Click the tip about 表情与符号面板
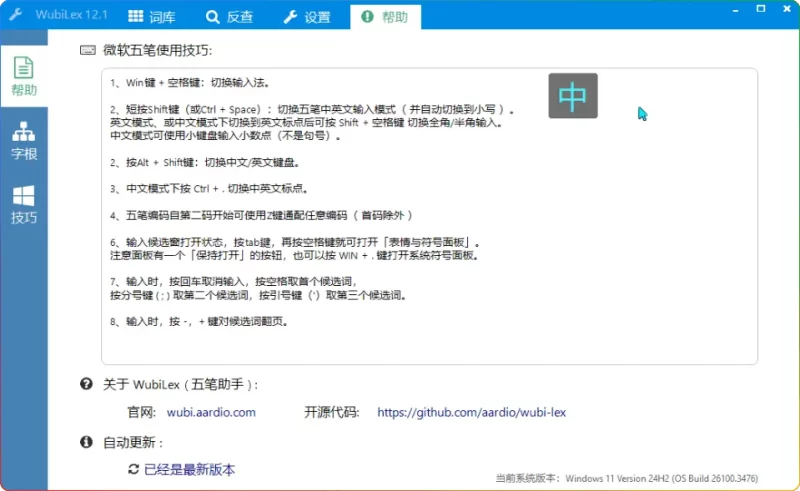 tap(295, 242)
